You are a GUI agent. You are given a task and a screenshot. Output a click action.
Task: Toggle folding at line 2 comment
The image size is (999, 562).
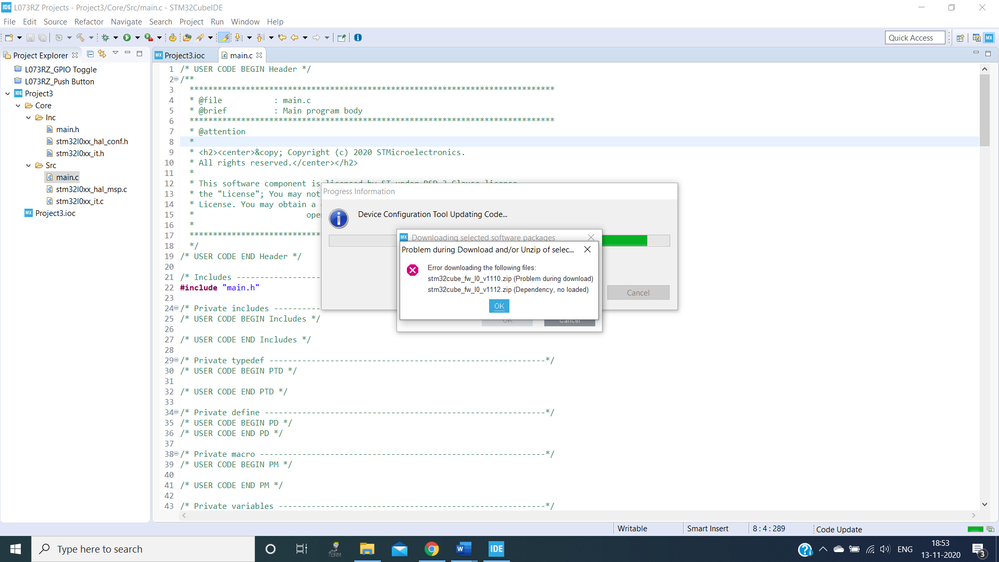pos(176,79)
